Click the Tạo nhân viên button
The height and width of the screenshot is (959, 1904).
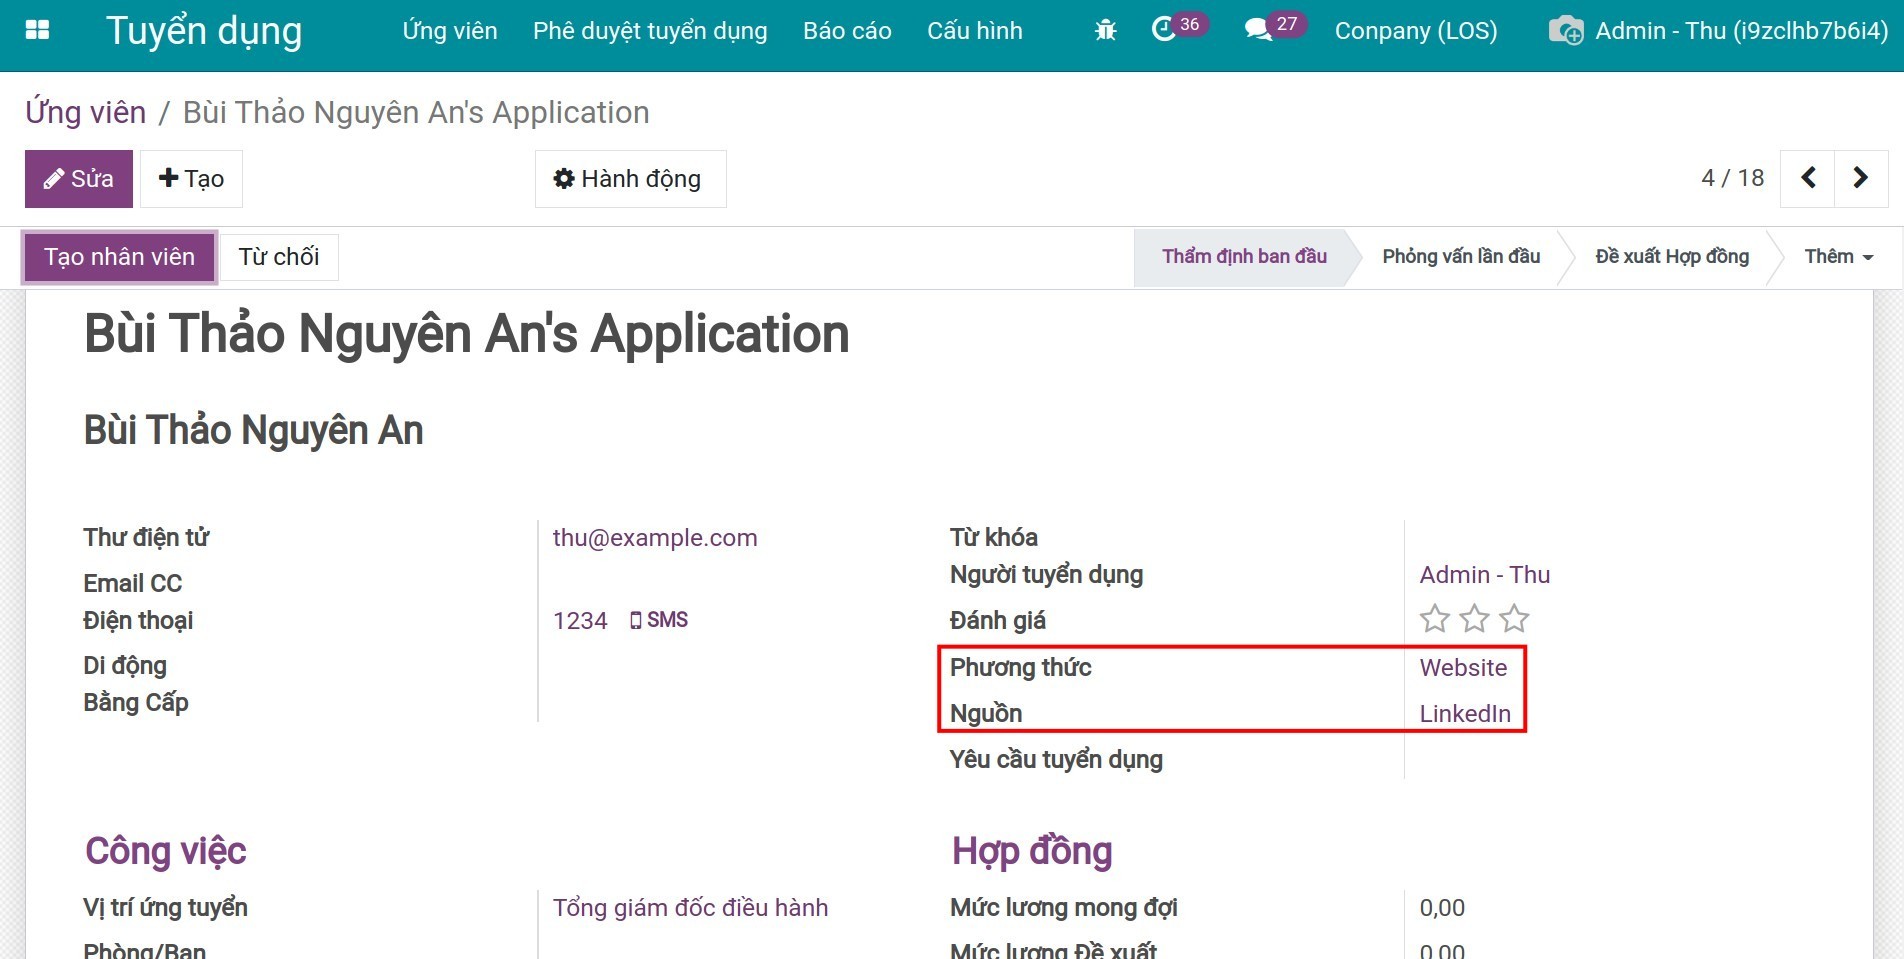(119, 257)
